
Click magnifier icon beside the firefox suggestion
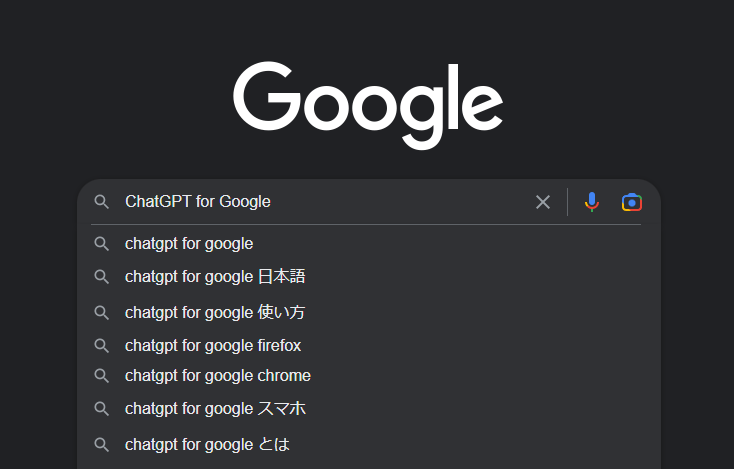tap(102, 346)
